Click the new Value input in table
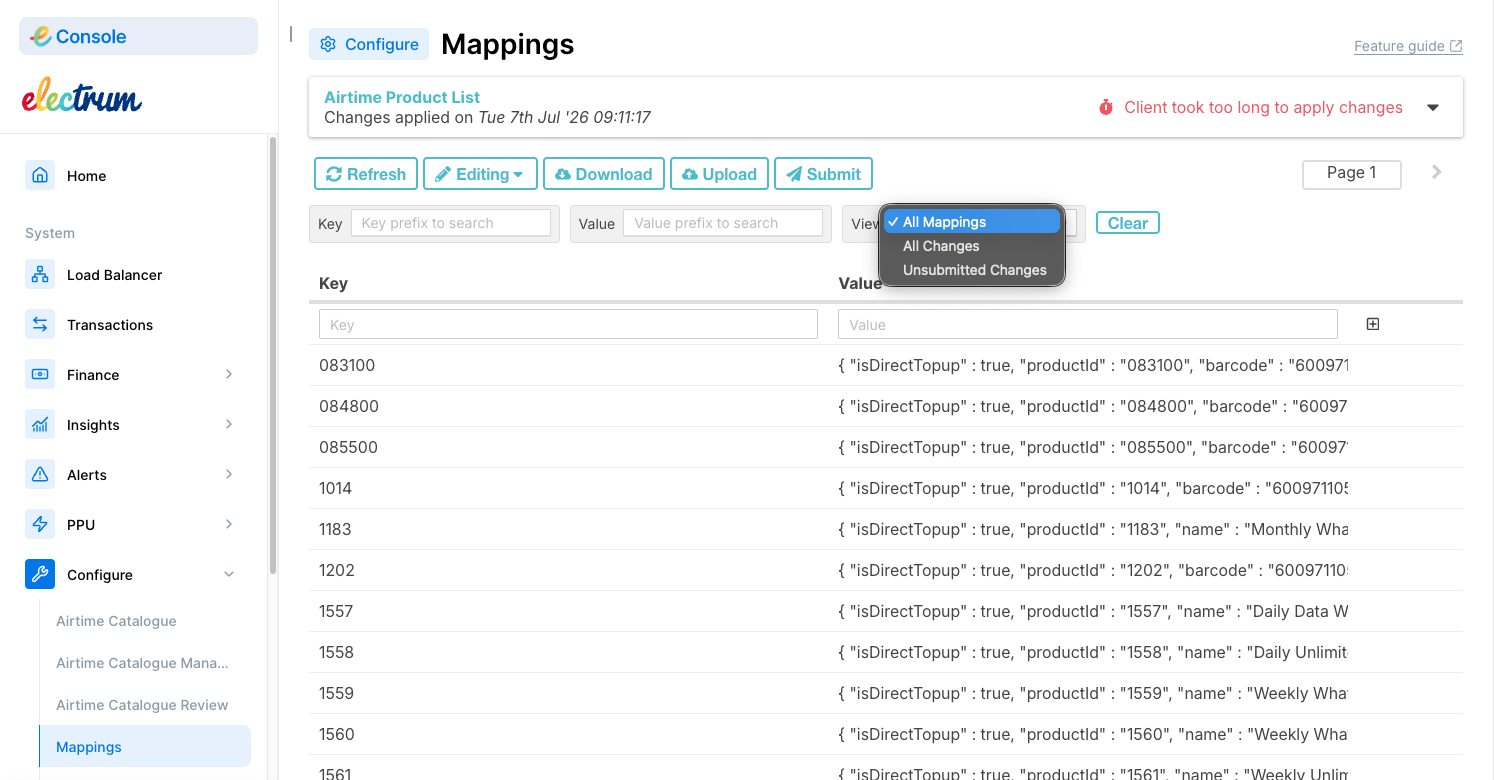This screenshot has height=780, width=1494. click(1088, 324)
